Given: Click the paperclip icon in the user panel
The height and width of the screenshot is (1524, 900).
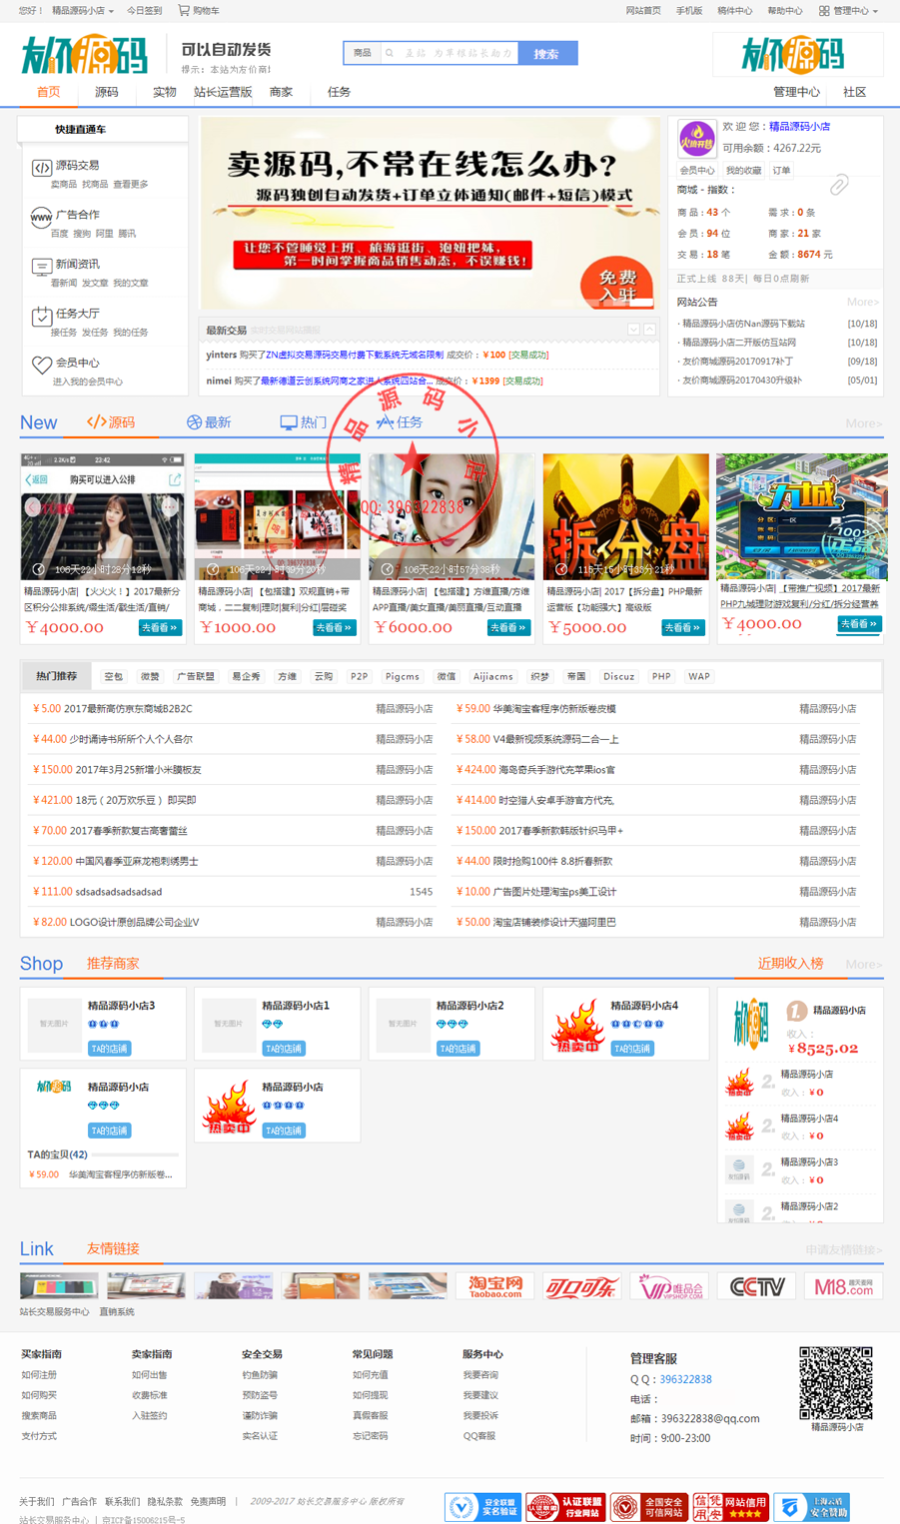Looking at the screenshot, I should [x=839, y=184].
